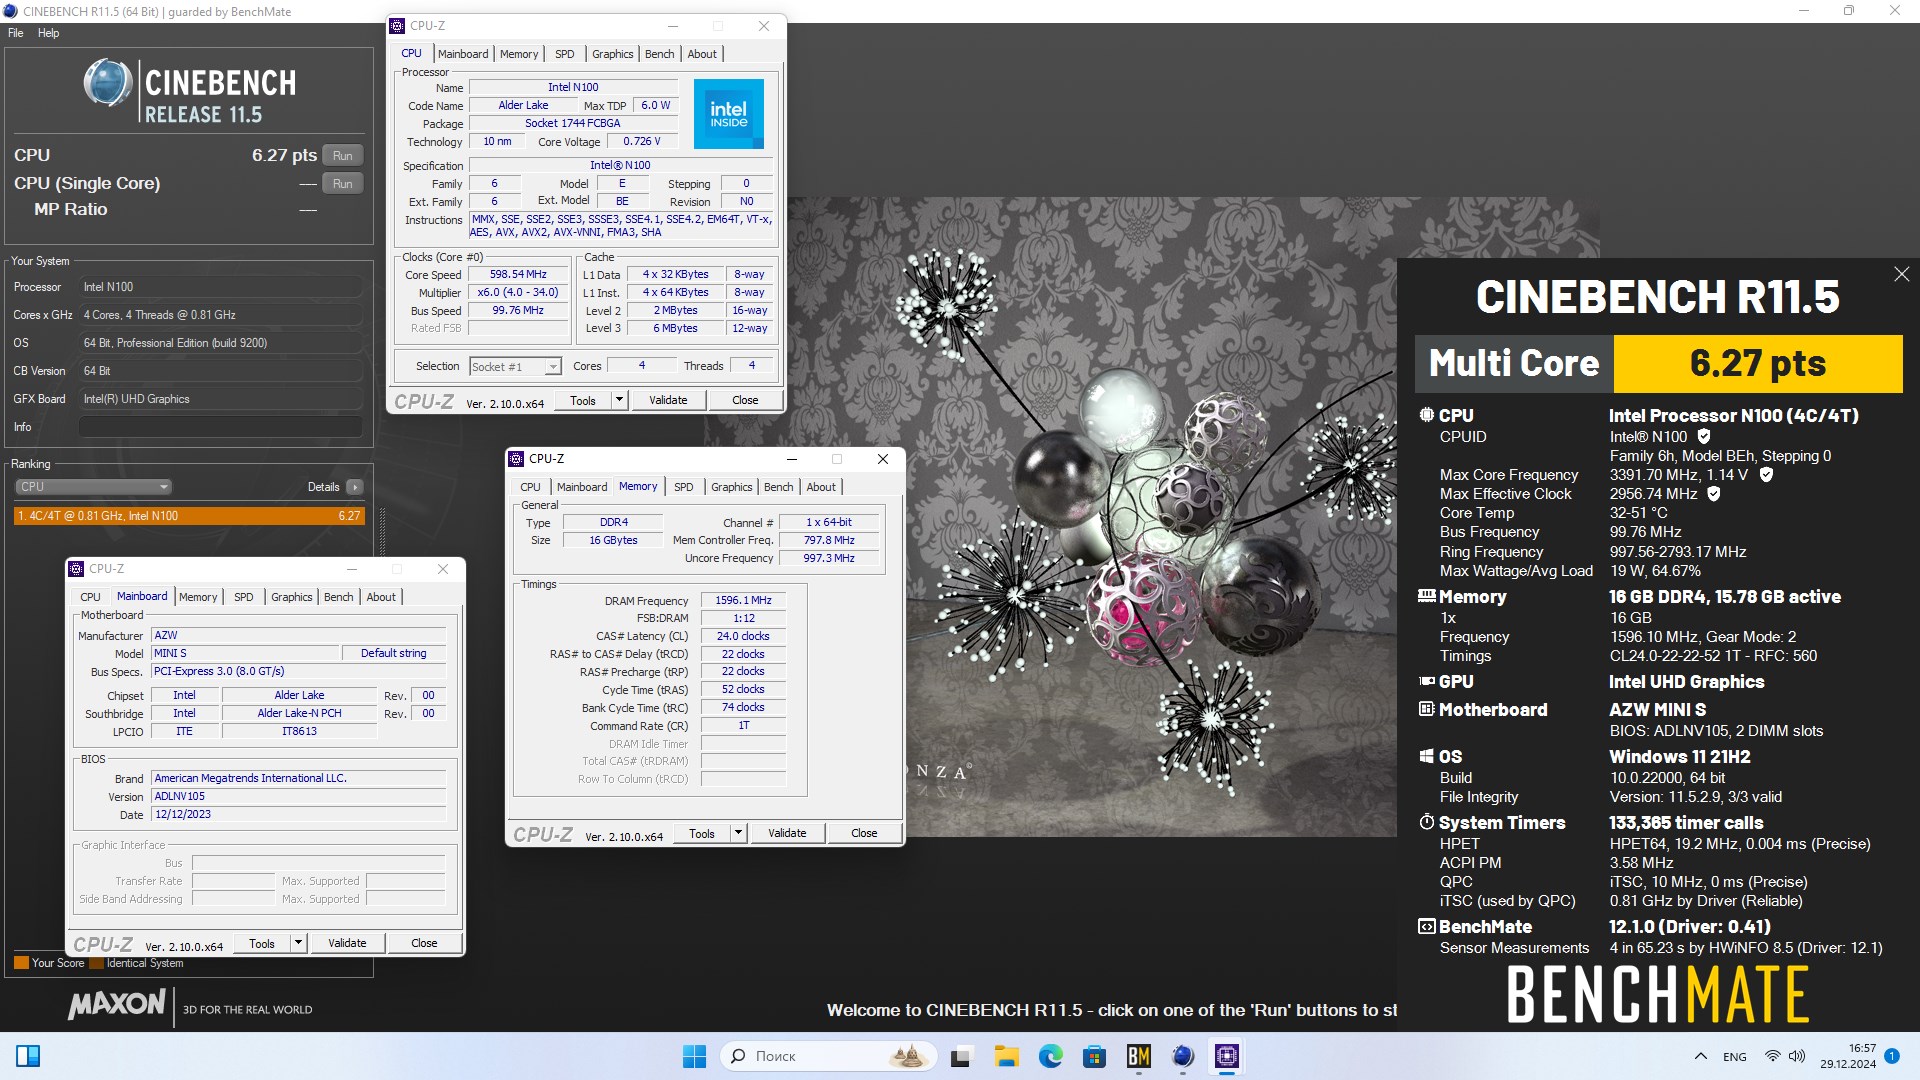
Task: Click the Uncore Frequency 997.3 MHz value
Action: [x=829, y=558]
